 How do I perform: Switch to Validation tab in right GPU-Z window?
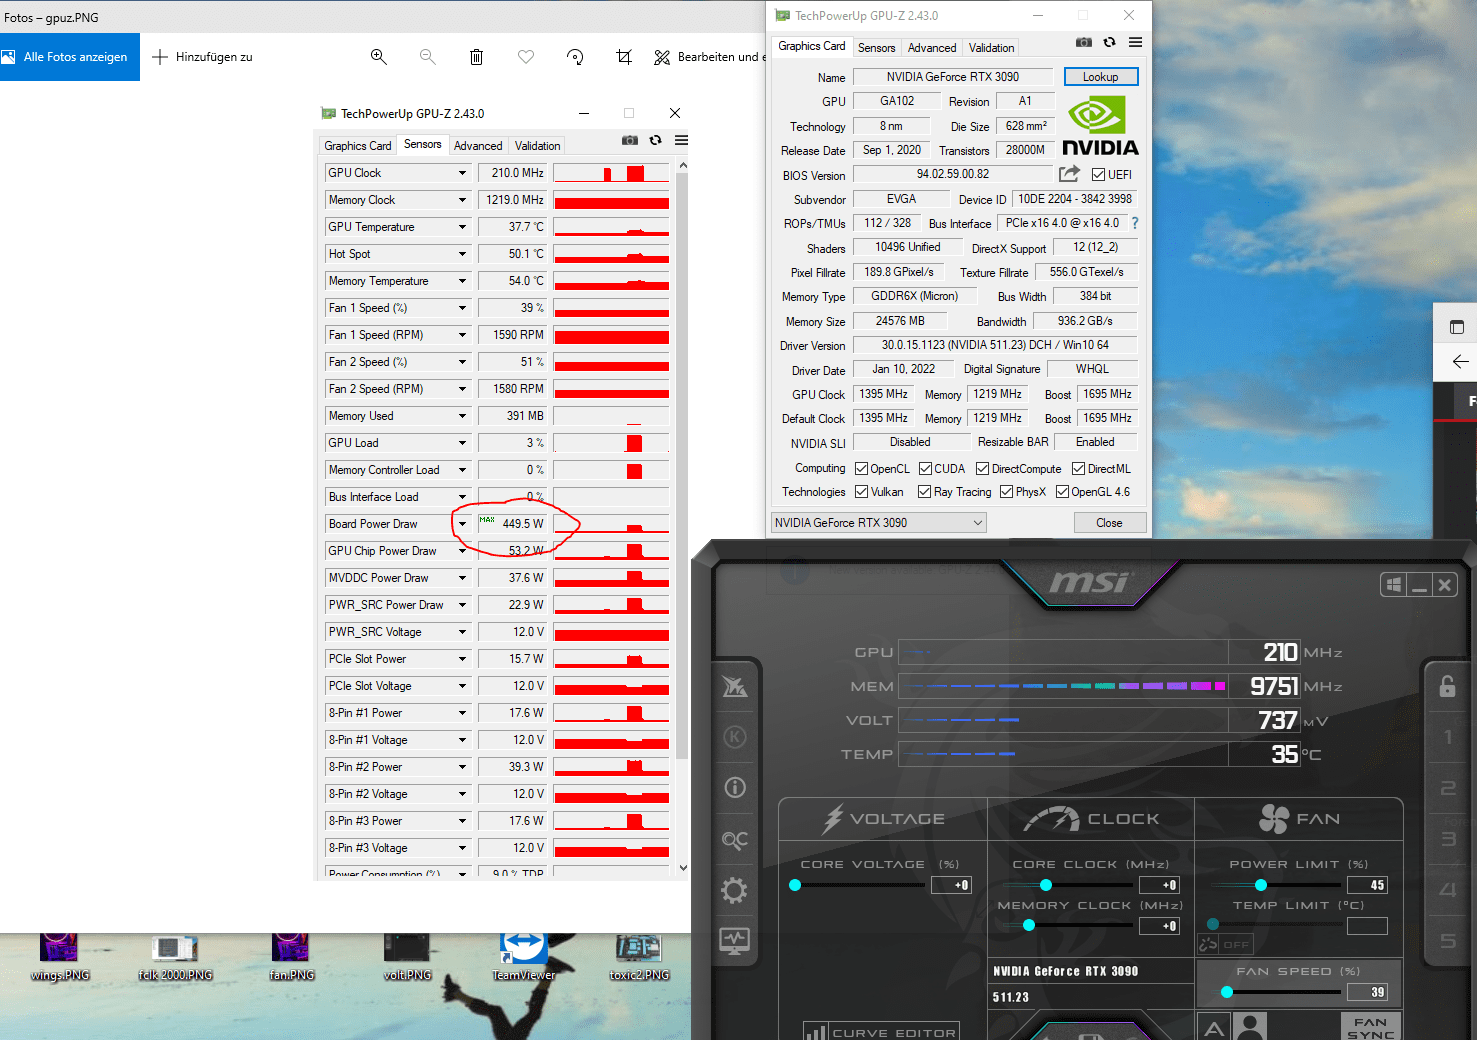click(991, 48)
